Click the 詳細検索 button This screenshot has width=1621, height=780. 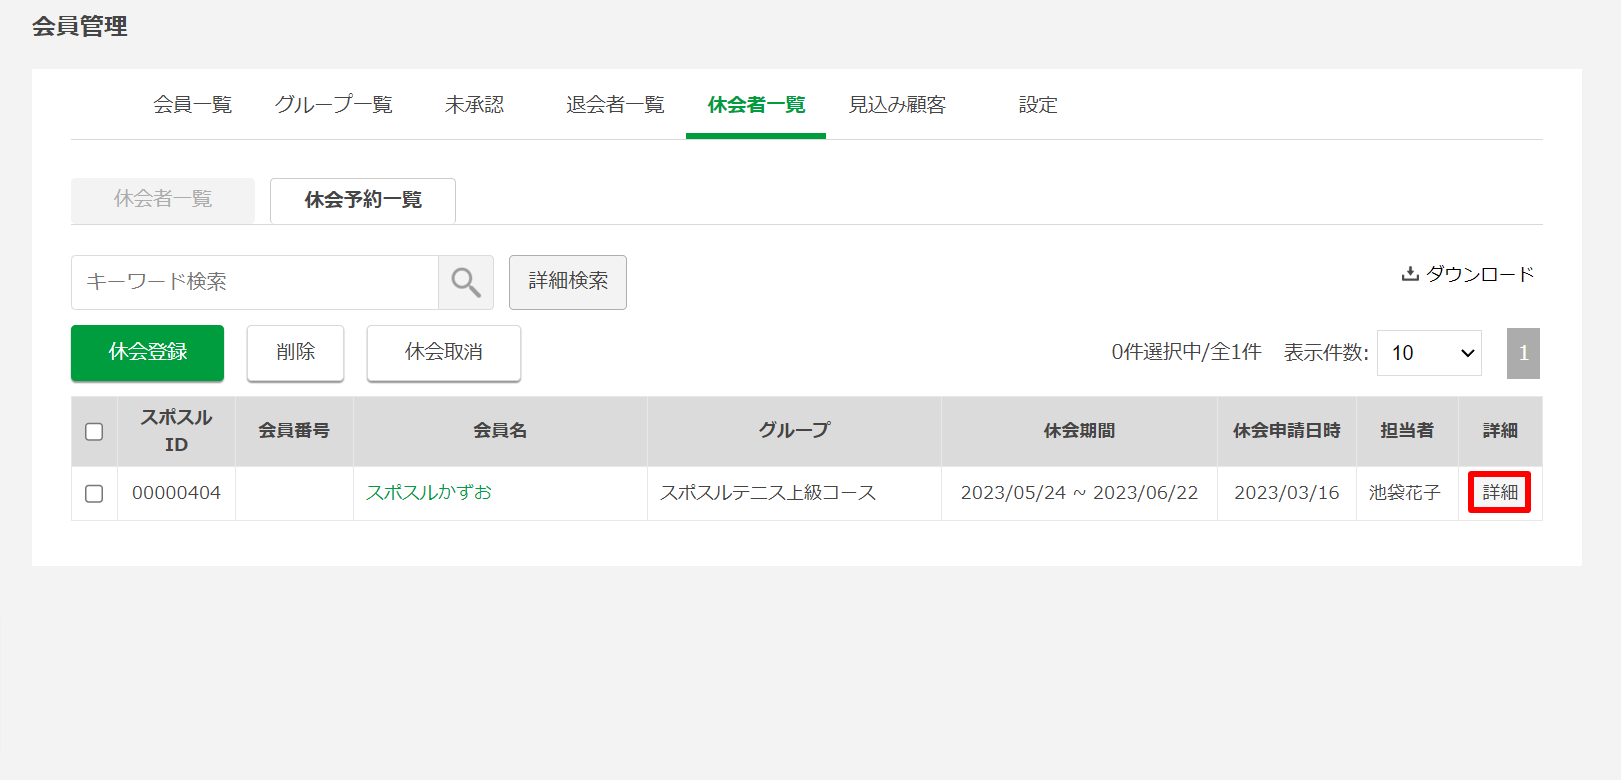568,282
